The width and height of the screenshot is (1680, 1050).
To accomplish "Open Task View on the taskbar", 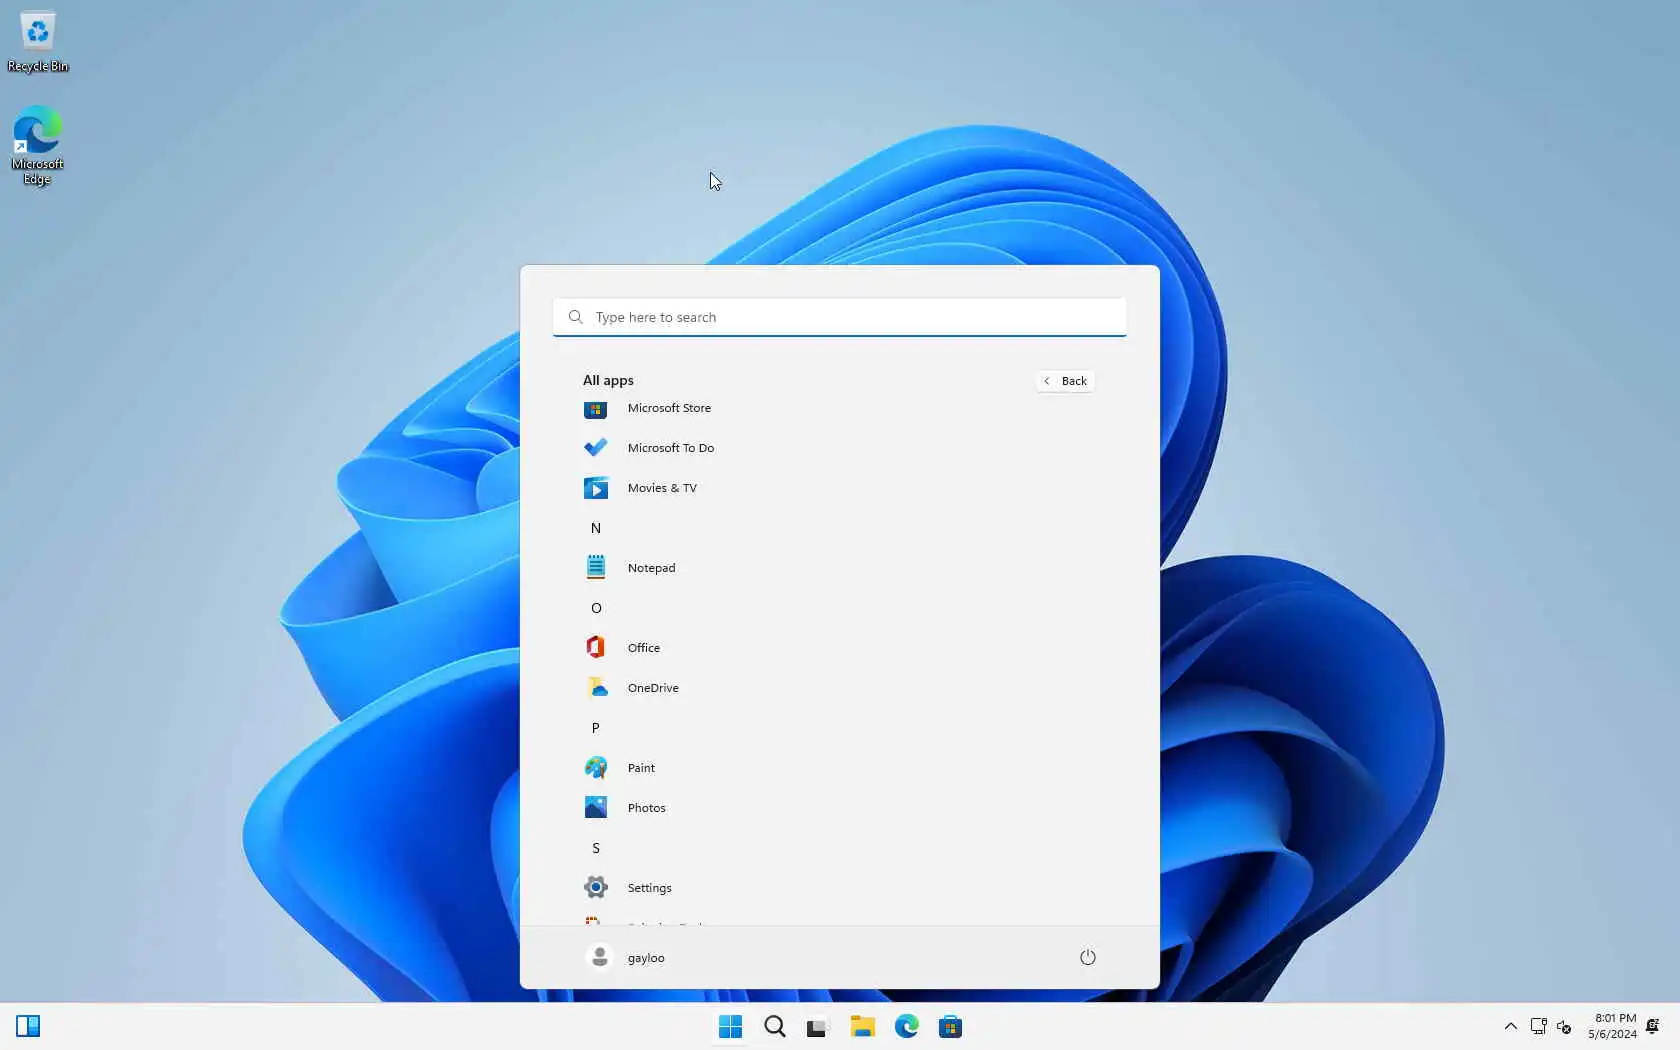I will (818, 1026).
